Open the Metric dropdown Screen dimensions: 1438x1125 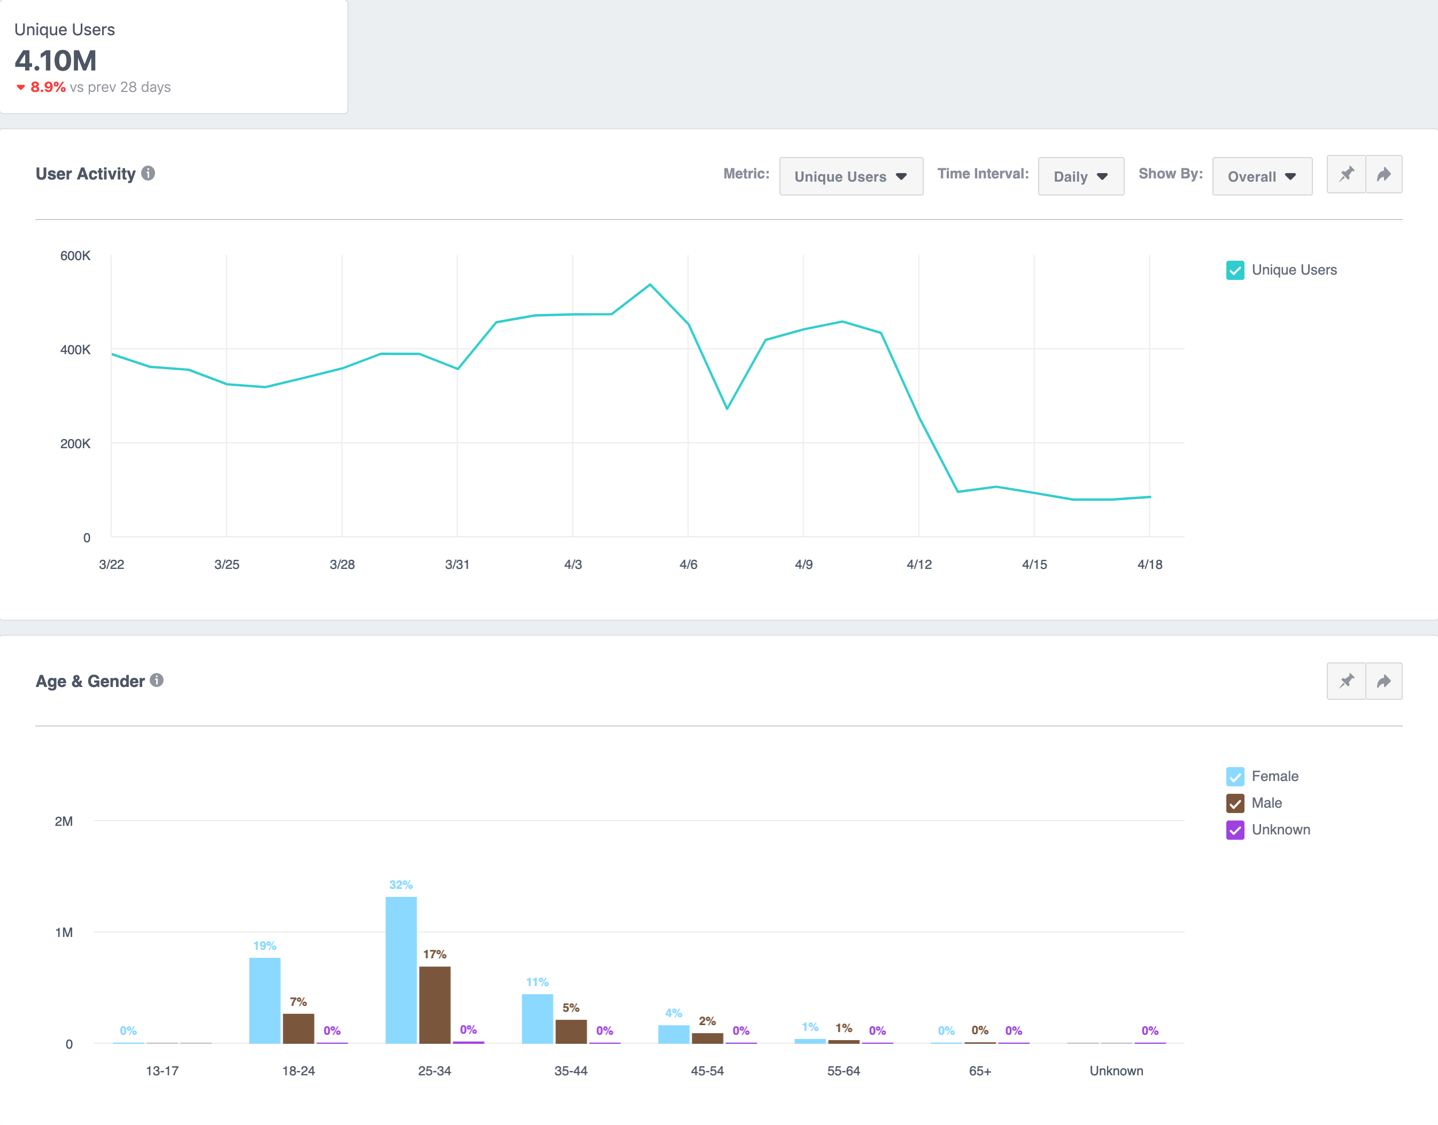click(x=851, y=176)
